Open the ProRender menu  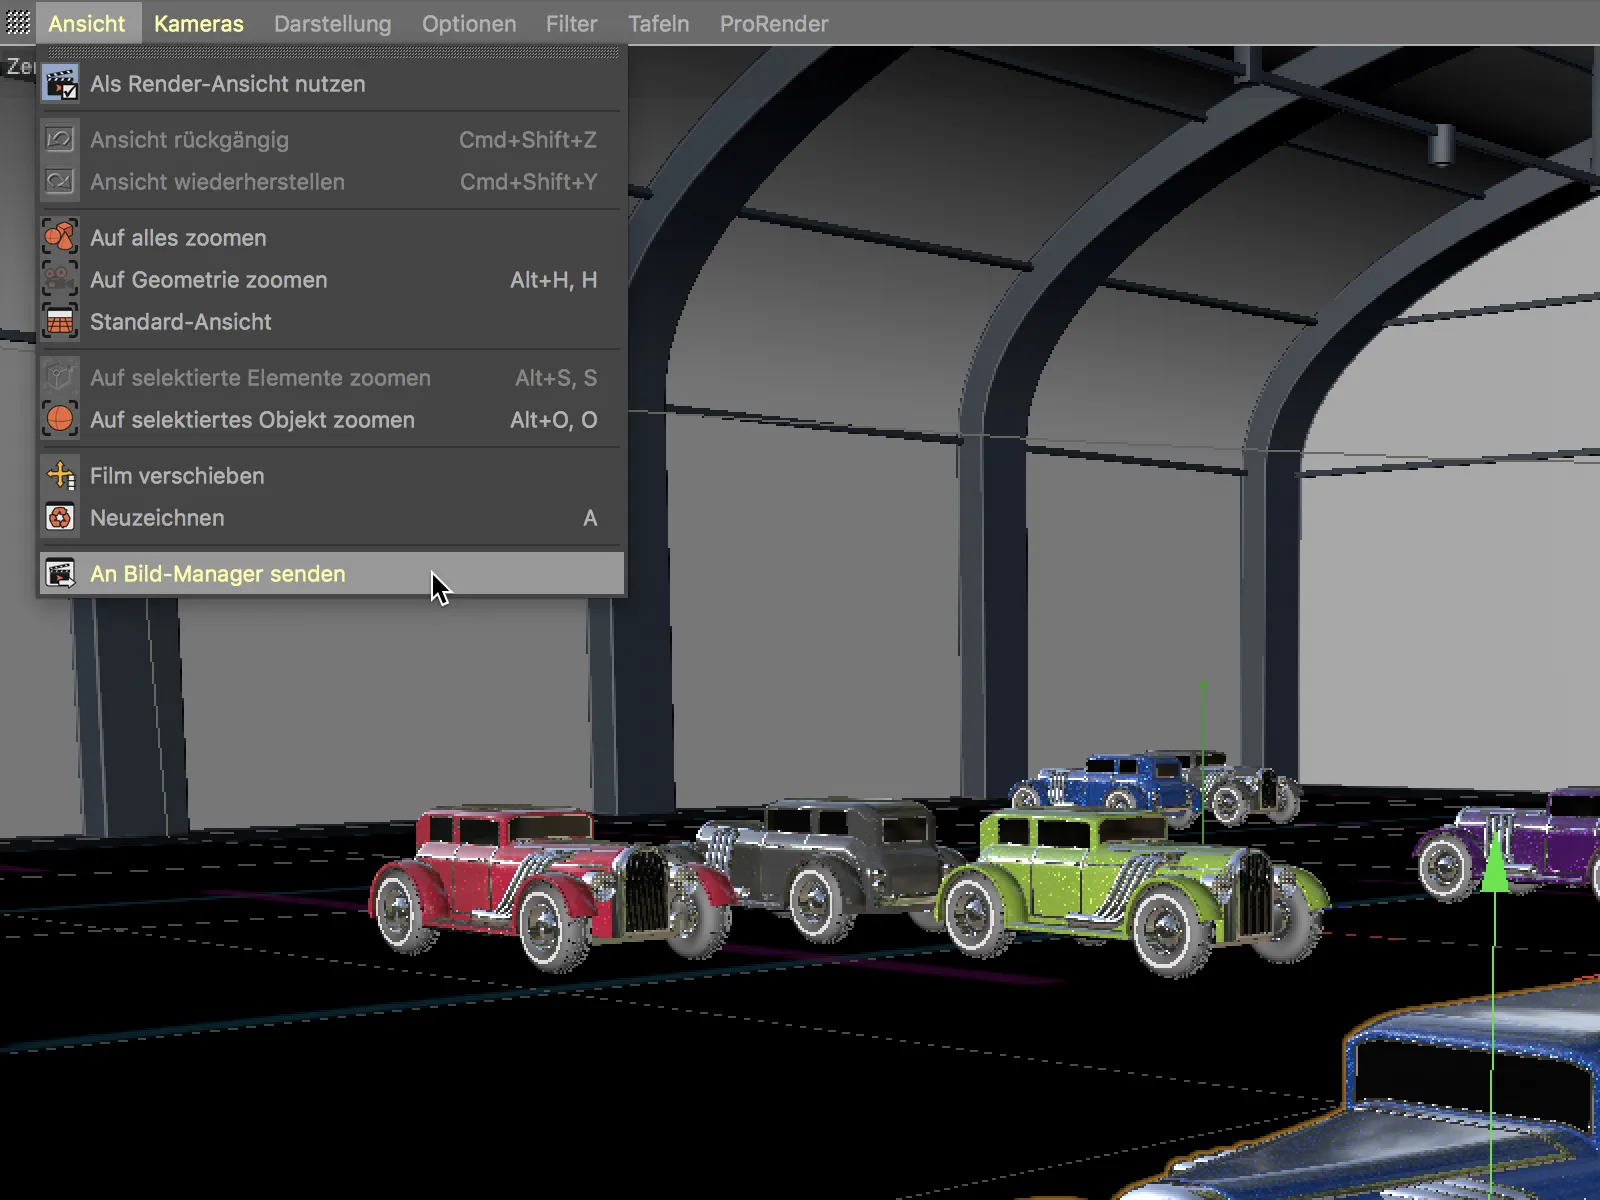(775, 23)
